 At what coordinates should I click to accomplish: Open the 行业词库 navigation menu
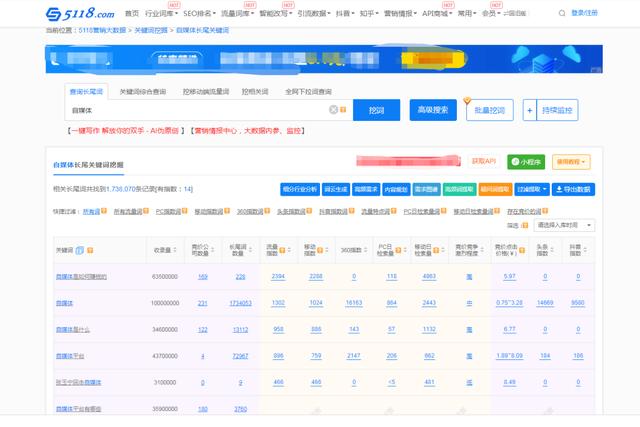point(160,14)
